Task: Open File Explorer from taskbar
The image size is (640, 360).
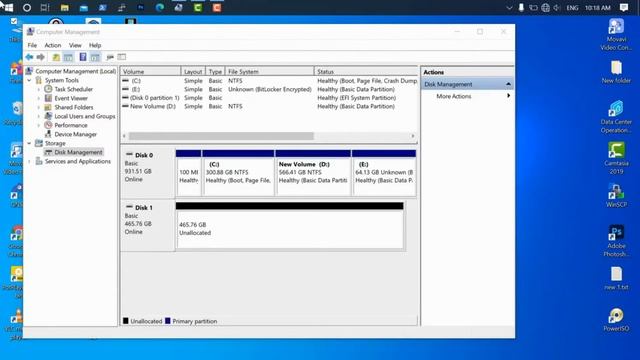Action: pos(64,7)
